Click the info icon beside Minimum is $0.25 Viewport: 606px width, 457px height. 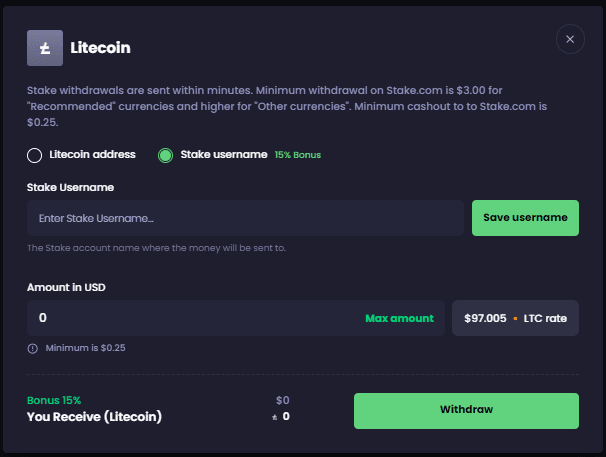[x=33, y=348]
